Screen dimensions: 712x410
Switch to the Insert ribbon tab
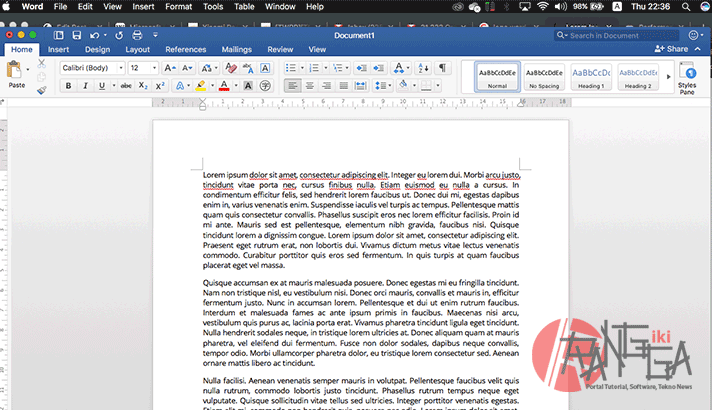tap(58, 49)
